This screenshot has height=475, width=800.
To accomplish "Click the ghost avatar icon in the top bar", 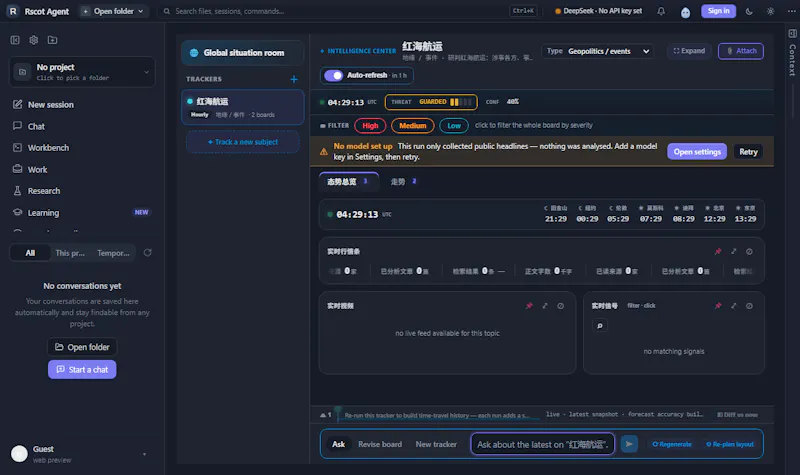I will coord(685,12).
